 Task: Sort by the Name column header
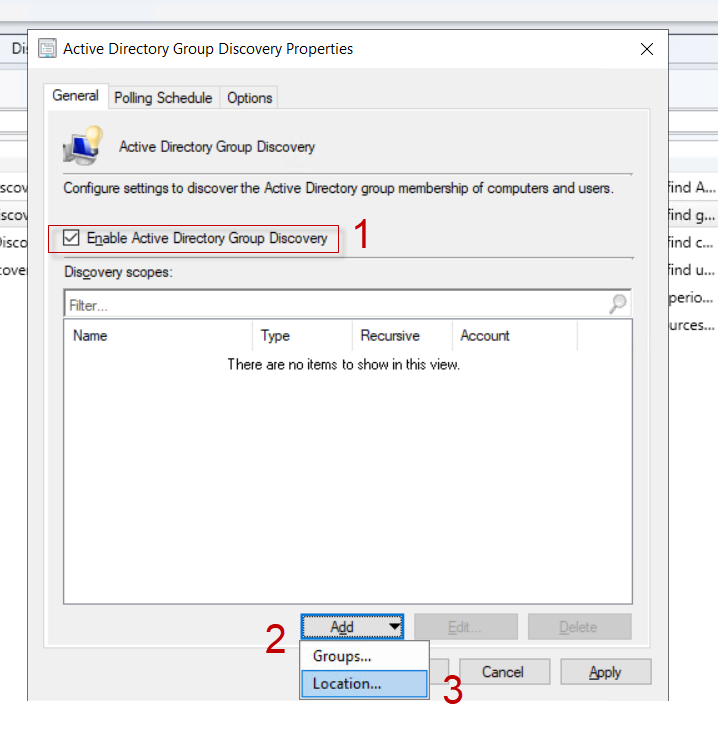158,336
